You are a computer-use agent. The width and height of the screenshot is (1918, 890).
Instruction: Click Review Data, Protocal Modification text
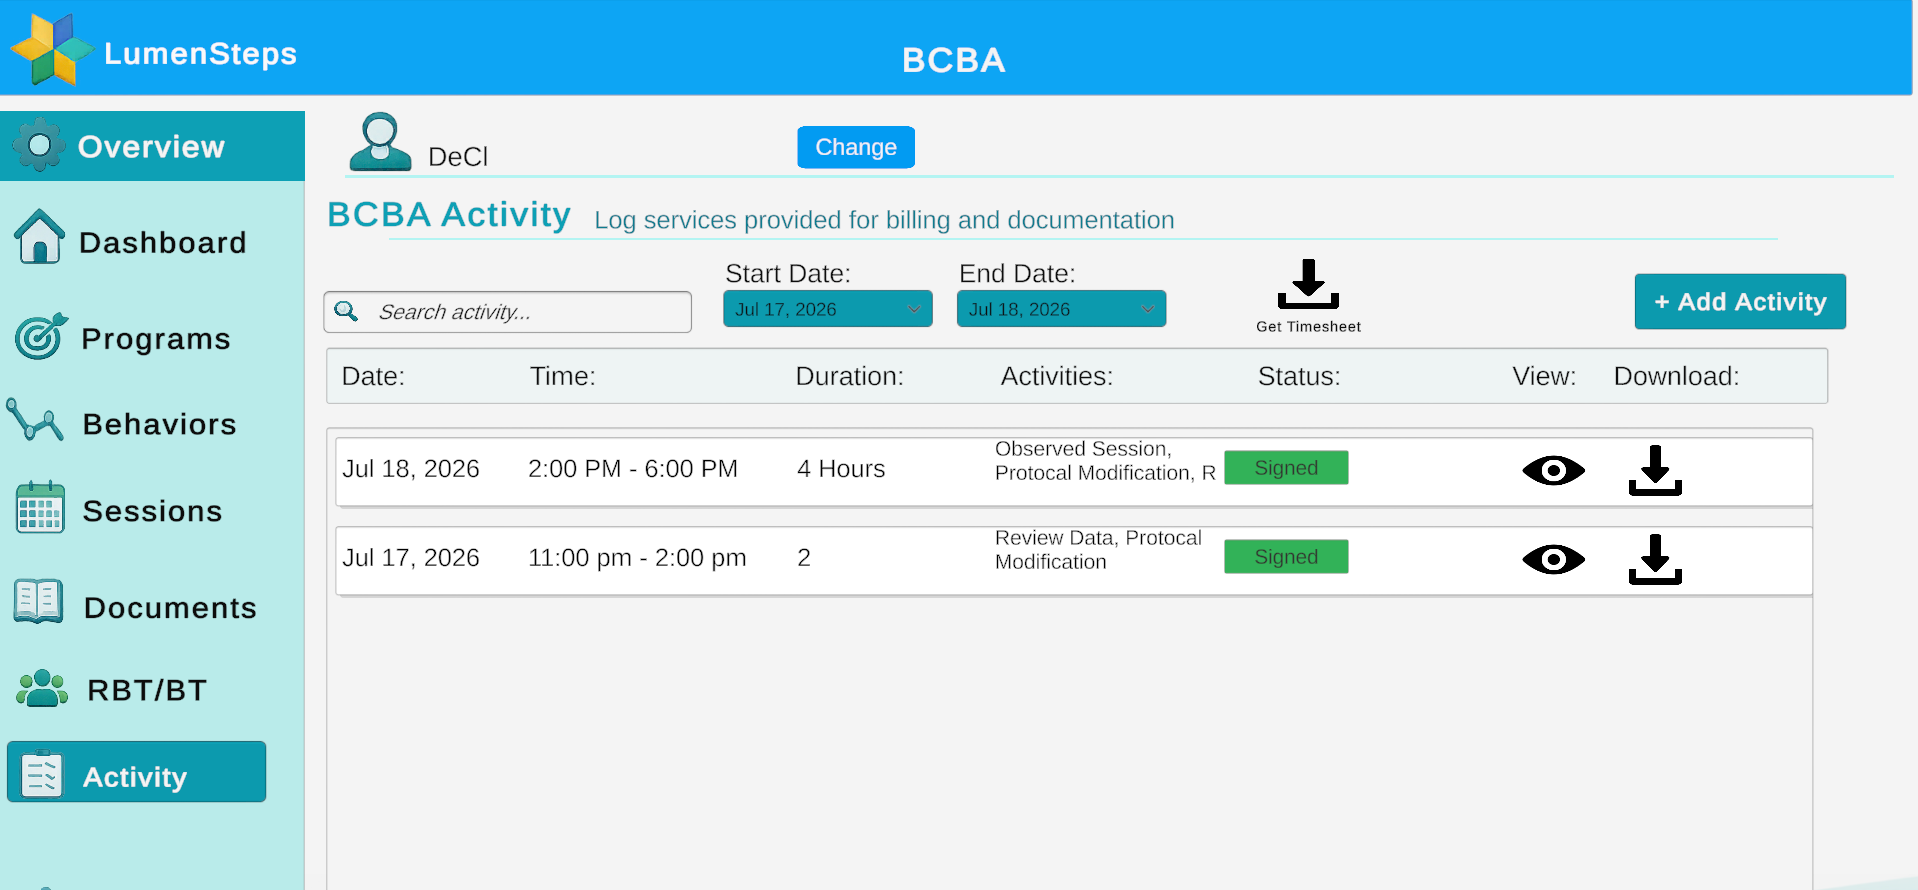[1098, 550]
